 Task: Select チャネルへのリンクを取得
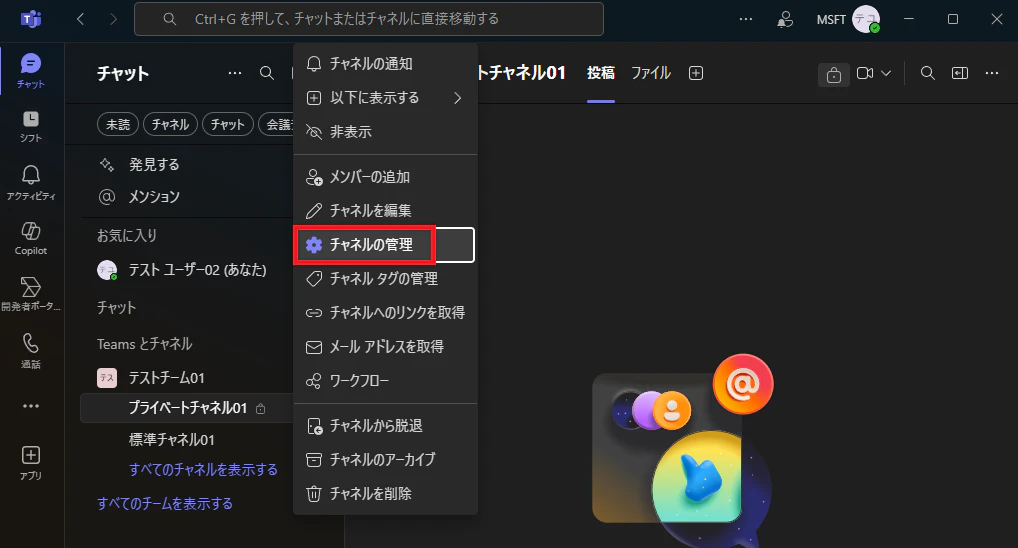385,313
